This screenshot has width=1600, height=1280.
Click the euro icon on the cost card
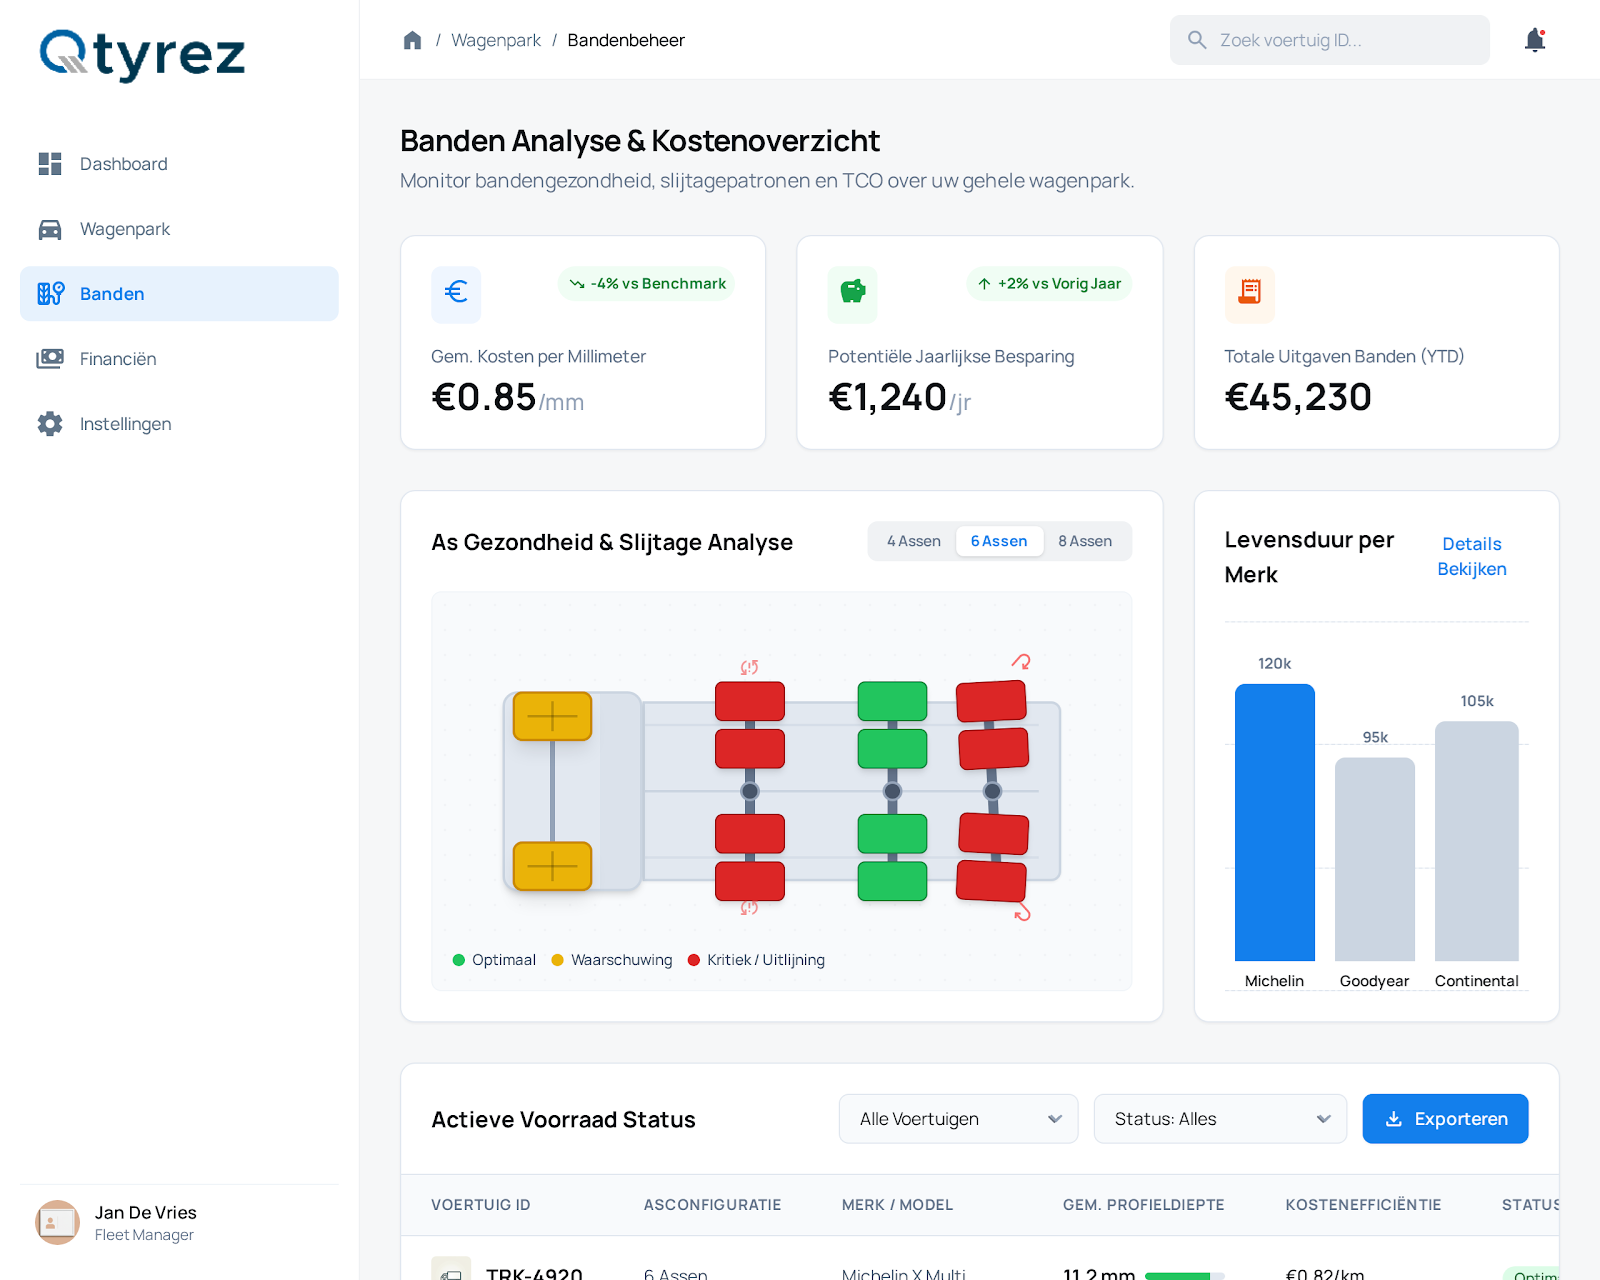(456, 294)
